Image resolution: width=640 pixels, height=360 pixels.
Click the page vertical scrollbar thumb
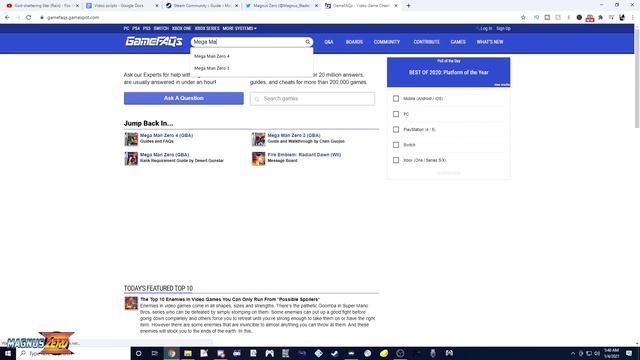tap(637, 78)
